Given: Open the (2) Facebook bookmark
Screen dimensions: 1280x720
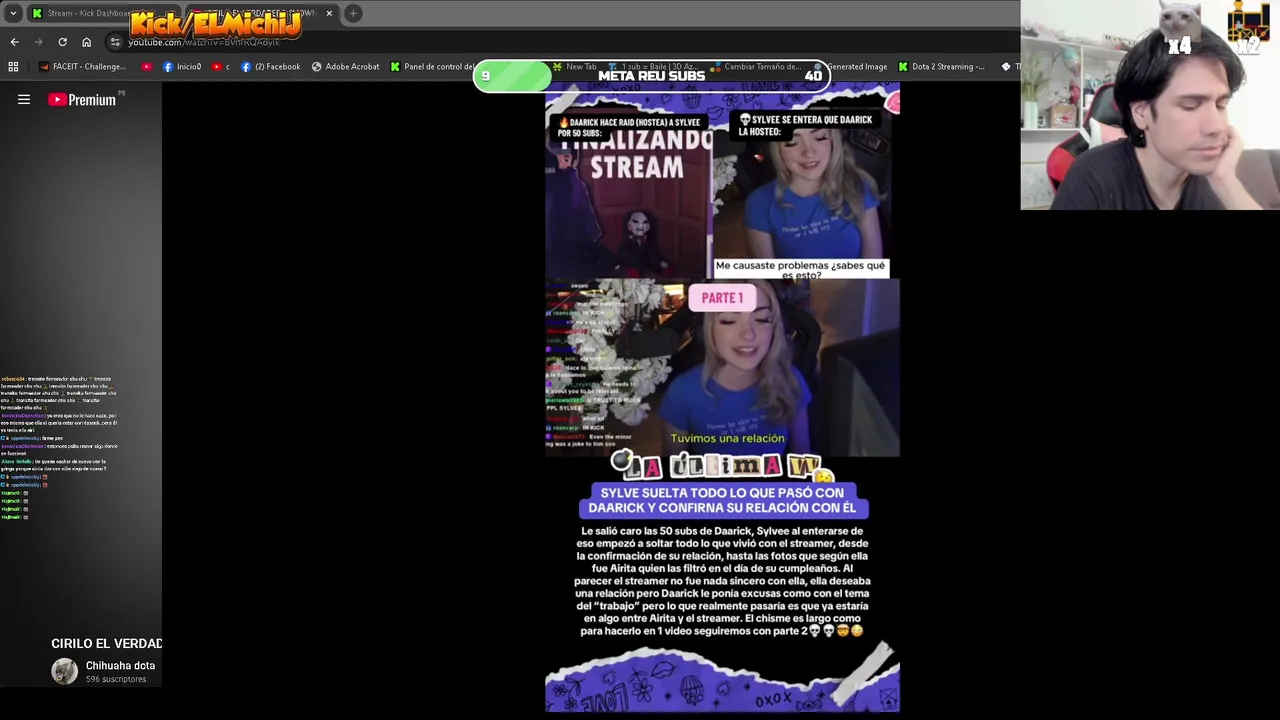Looking at the screenshot, I should pos(270,67).
